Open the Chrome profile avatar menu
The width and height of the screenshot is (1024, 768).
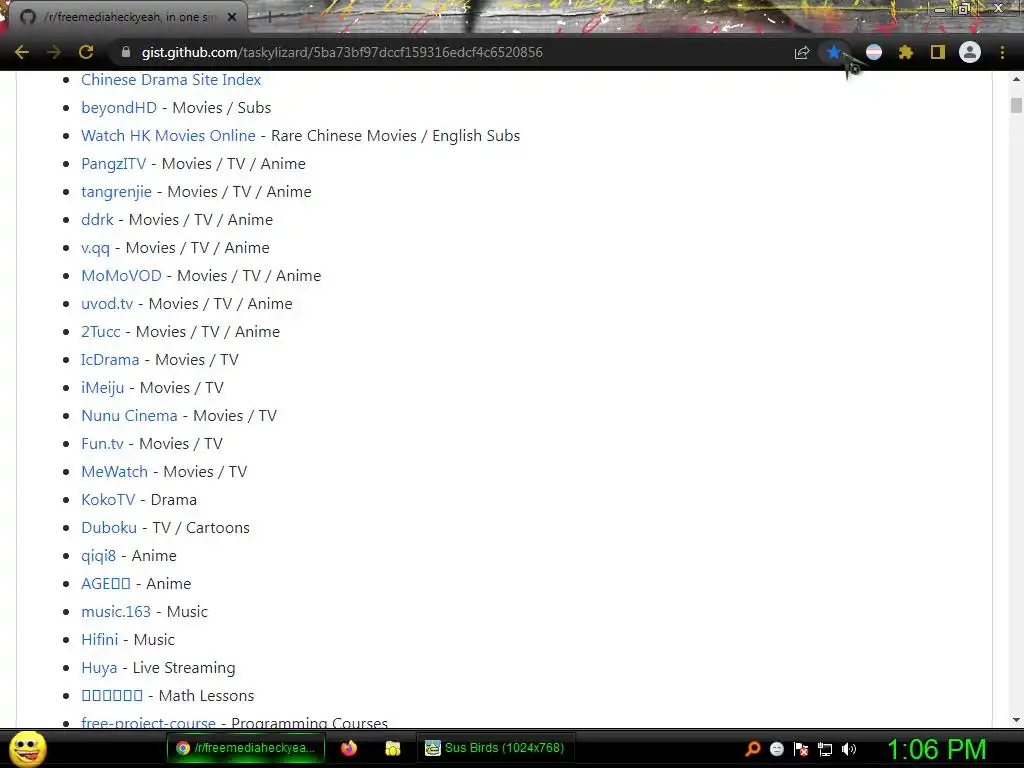[970, 52]
